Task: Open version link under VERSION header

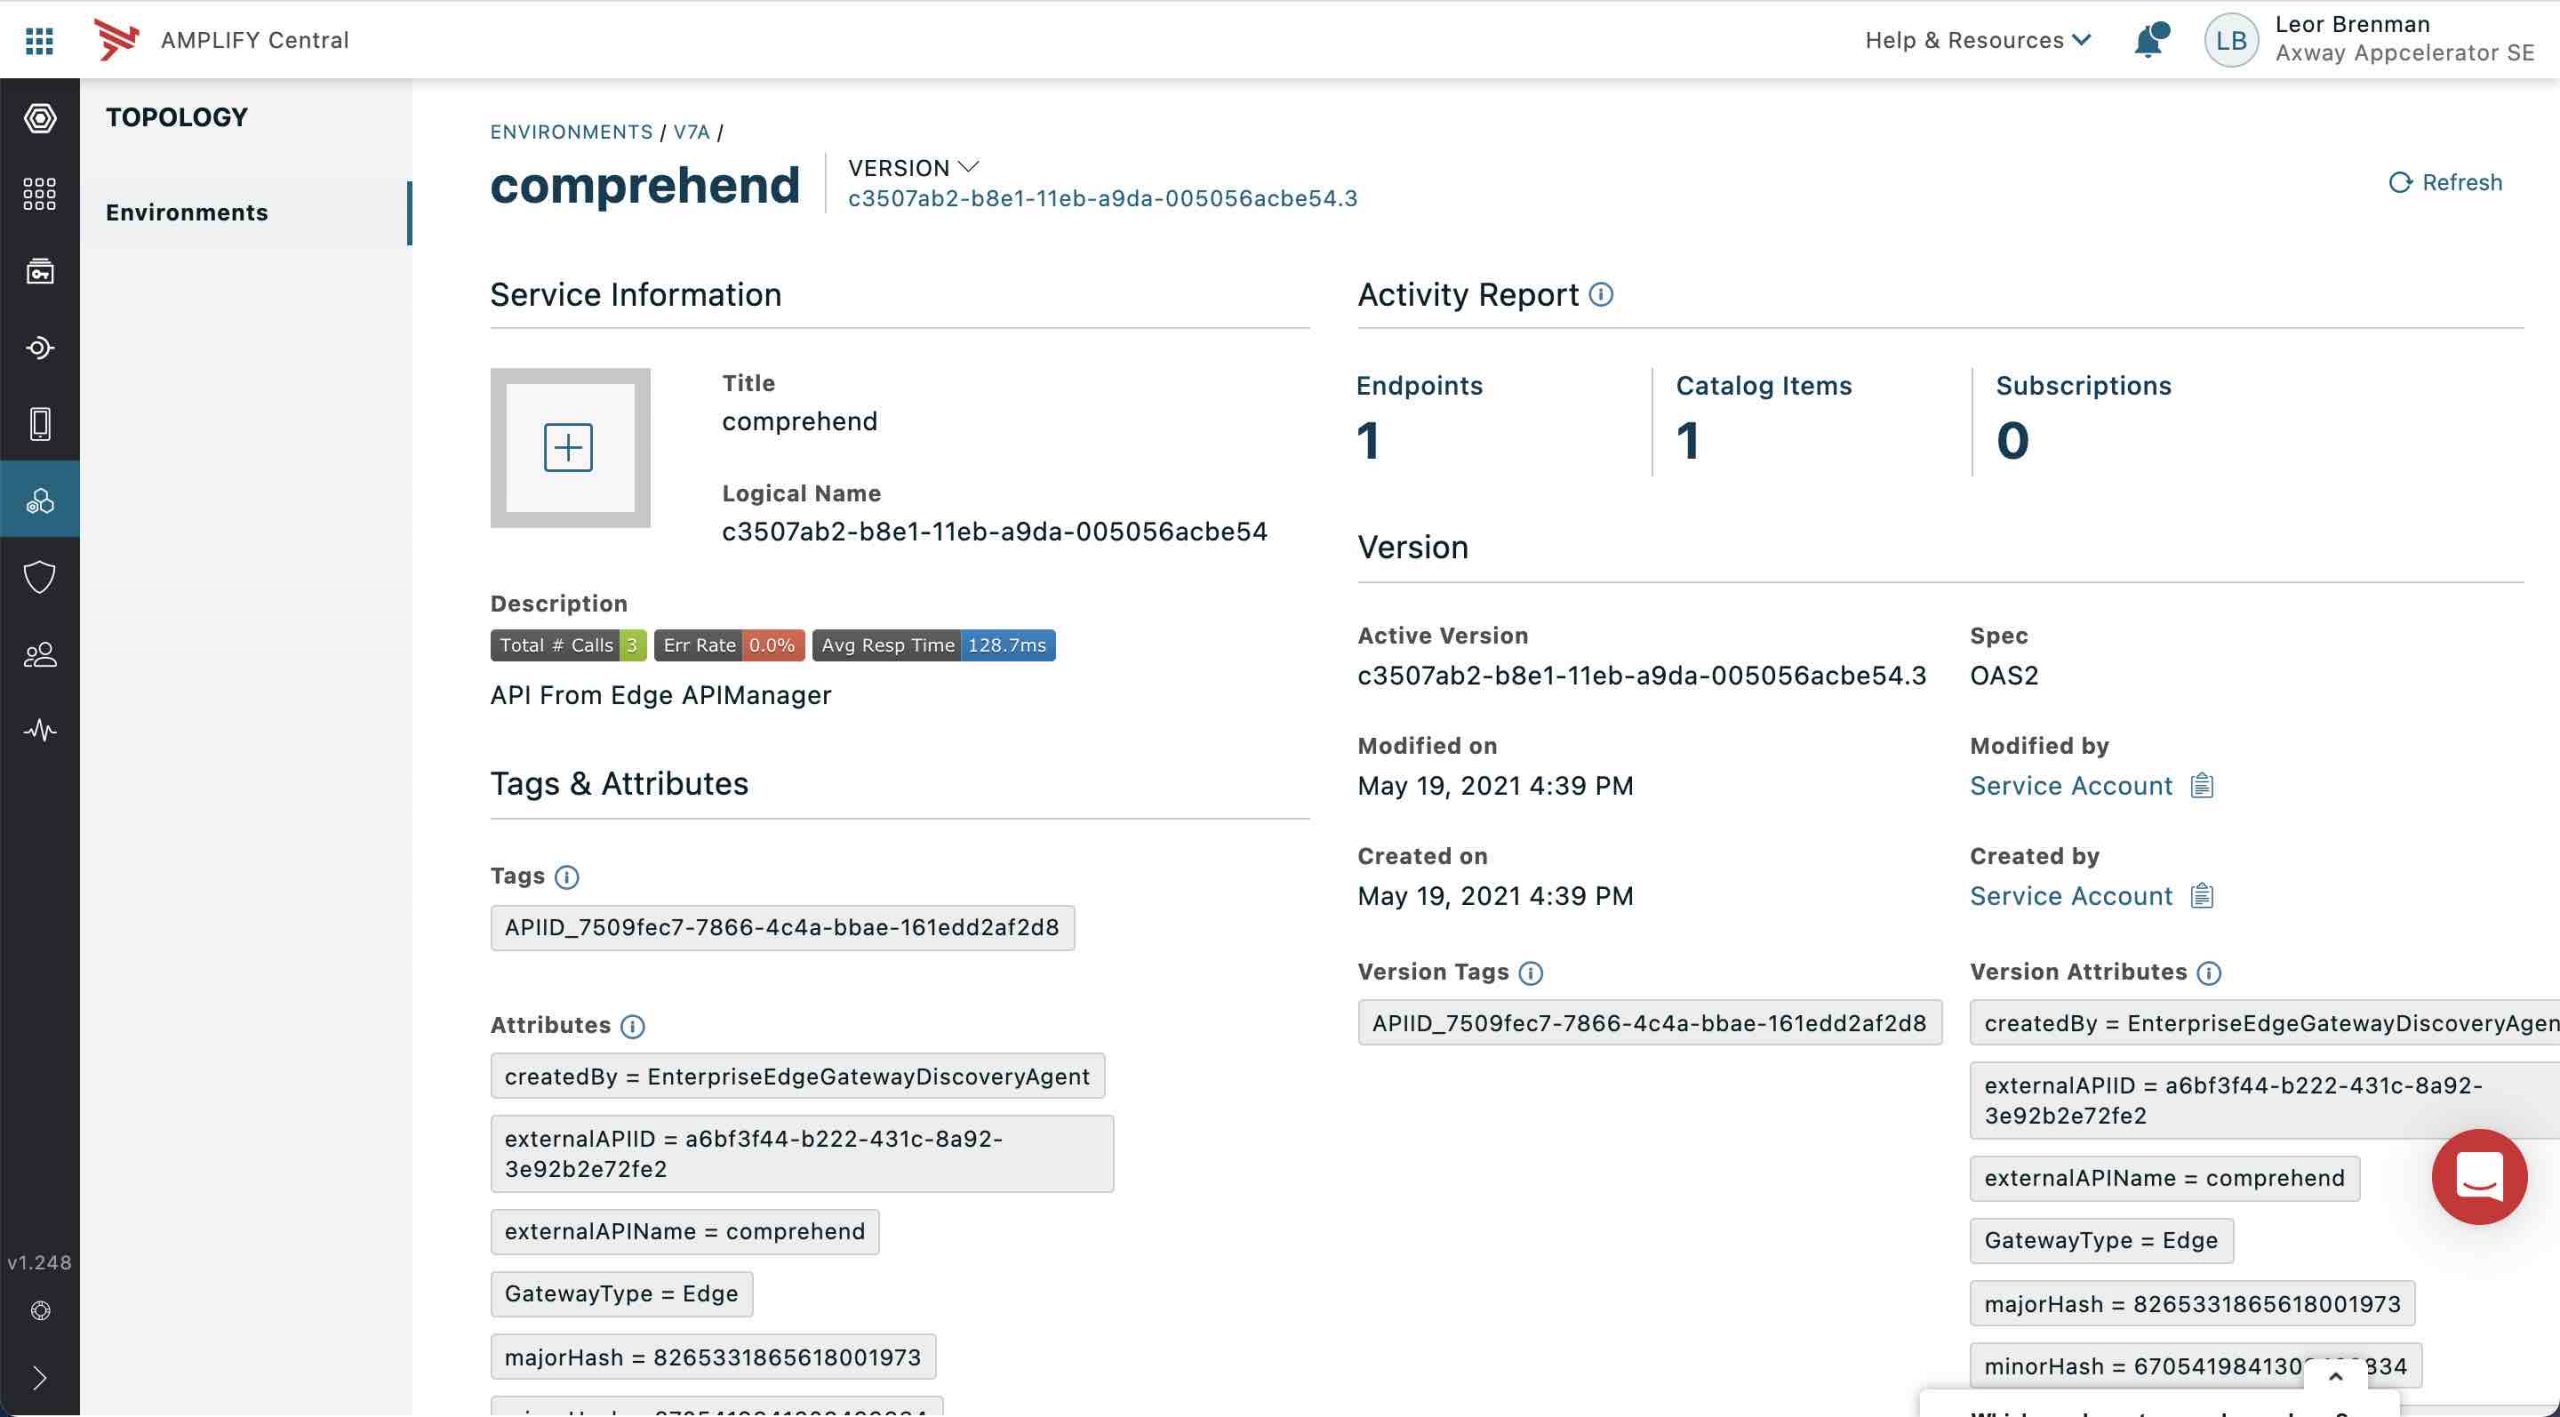Action: (1102, 198)
